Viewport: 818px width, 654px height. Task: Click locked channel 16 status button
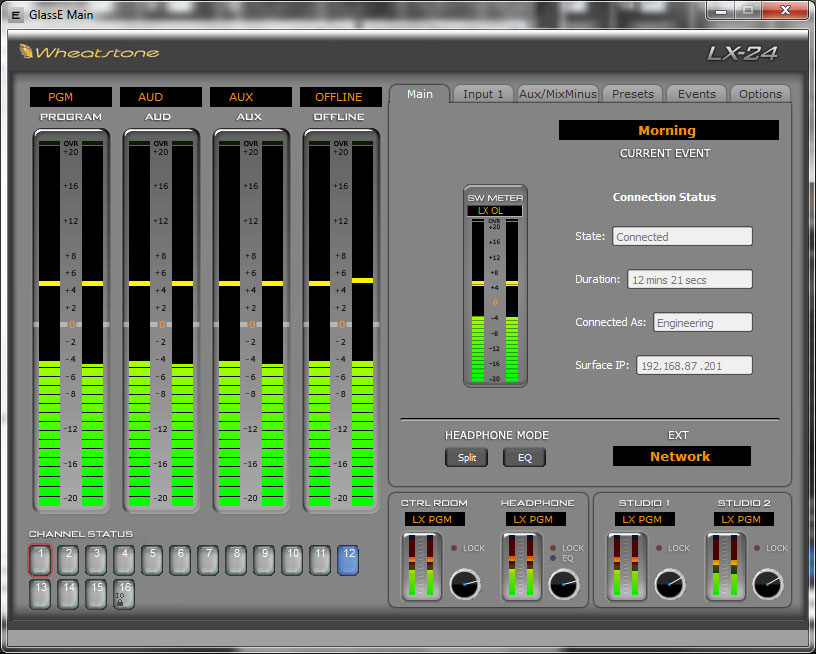click(x=124, y=594)
